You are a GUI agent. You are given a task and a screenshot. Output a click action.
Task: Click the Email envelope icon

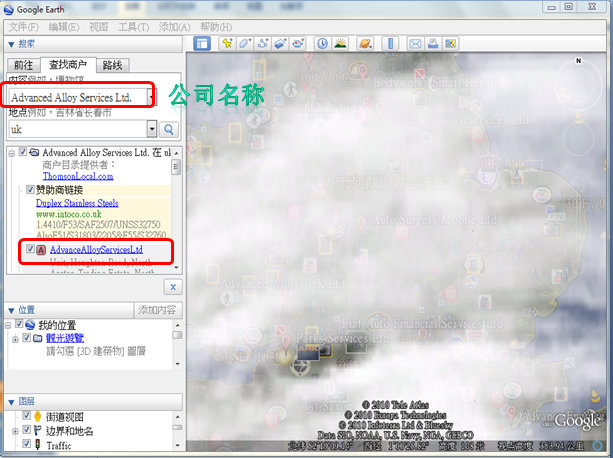pos(415,43)
